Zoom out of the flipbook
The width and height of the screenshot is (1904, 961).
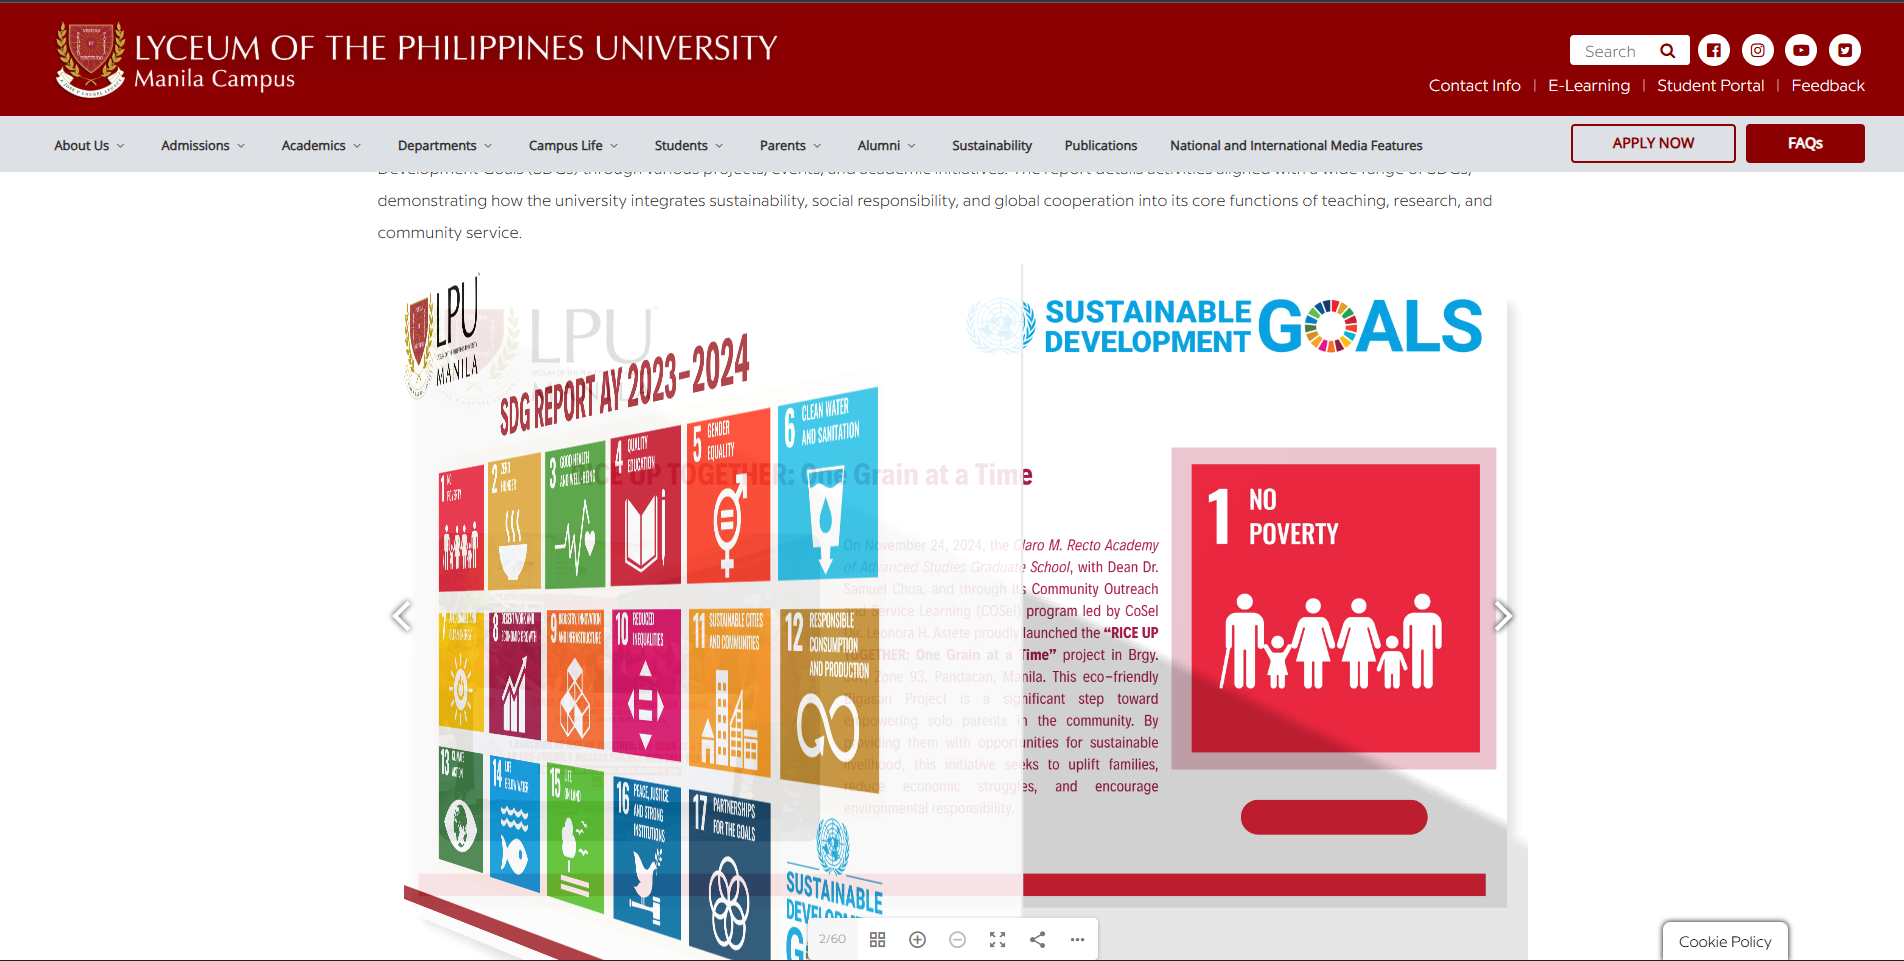click(x=957, y=940)
